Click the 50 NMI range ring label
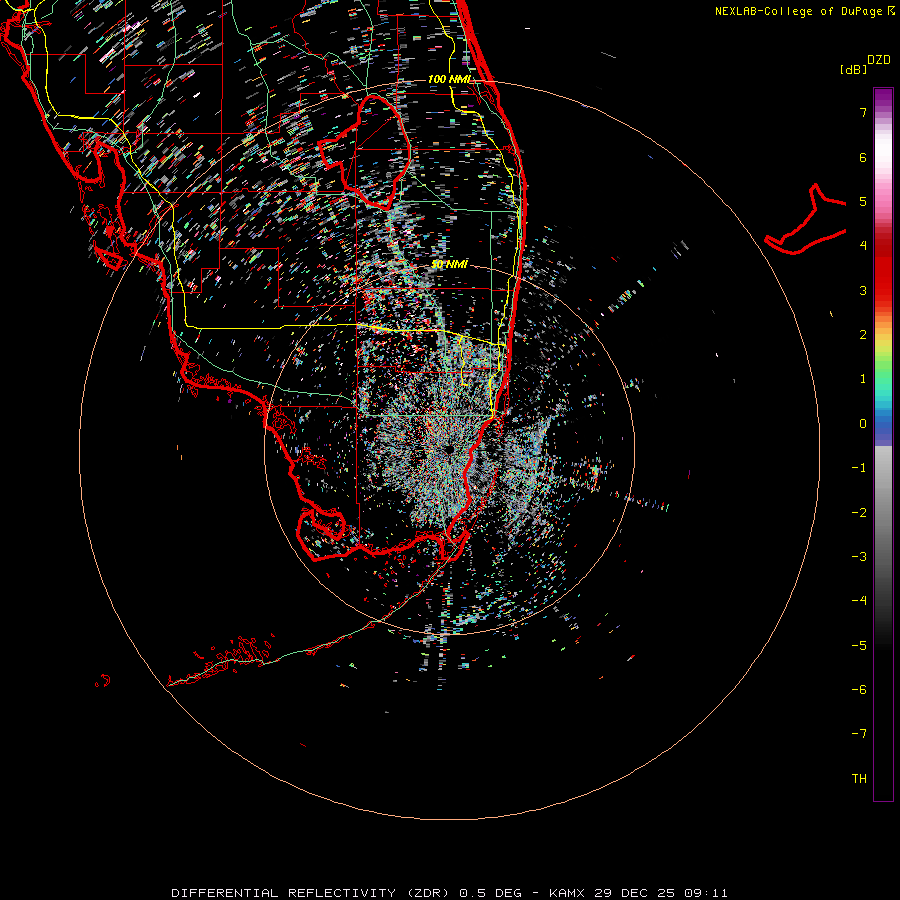Screen dimensions: 900x900 coord(449,264)
